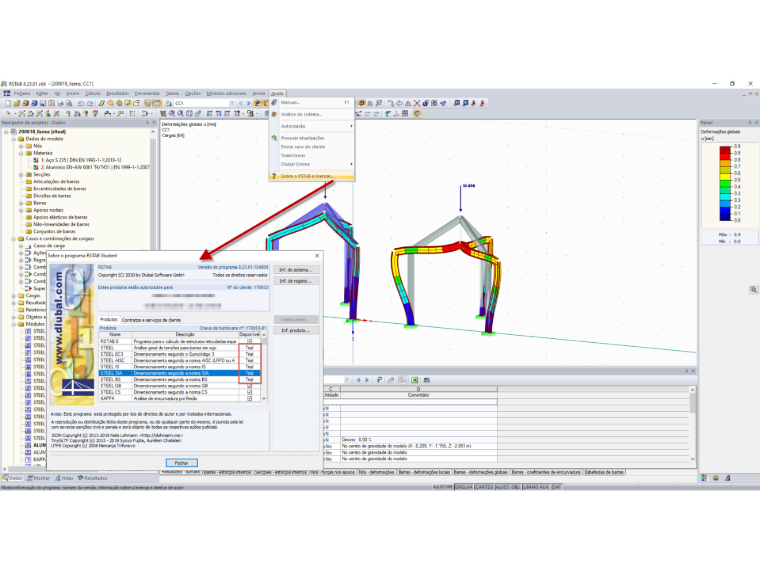Click the Dlubal logo icon in the menu bar
This screenshot has height=570, width=760.
click(7, 94)
